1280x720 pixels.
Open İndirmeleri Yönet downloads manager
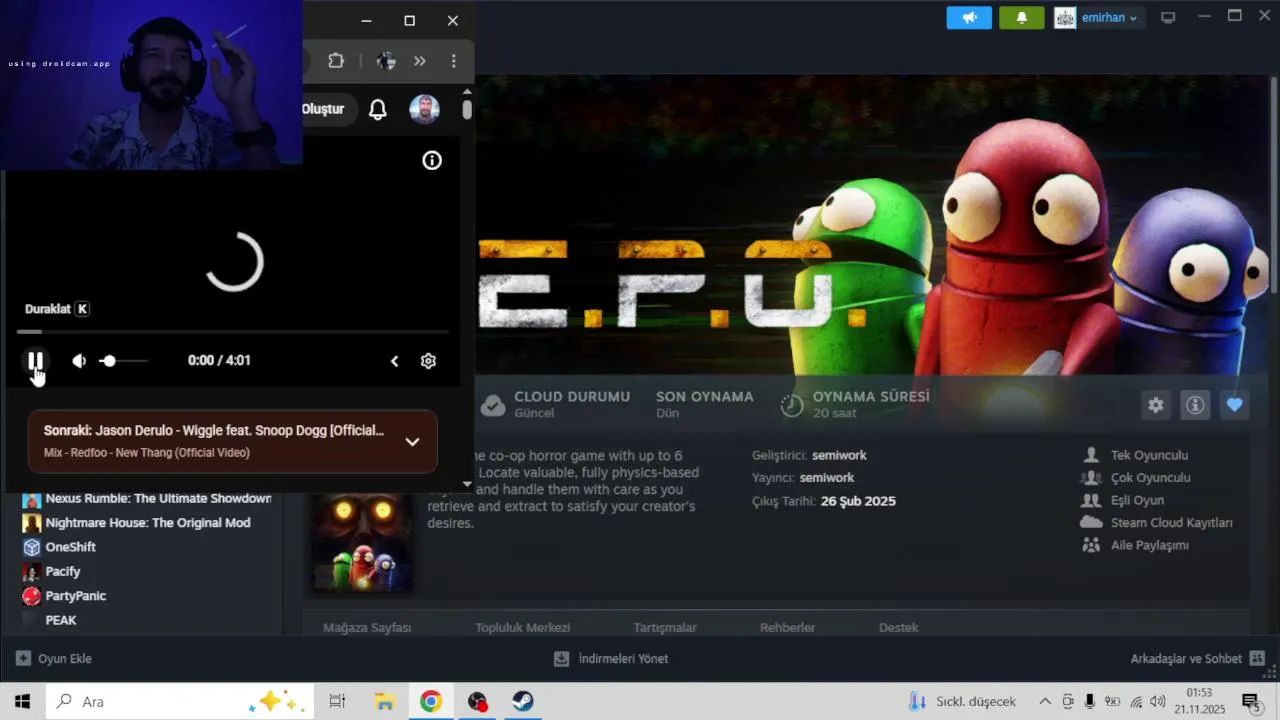pos(611,659)
